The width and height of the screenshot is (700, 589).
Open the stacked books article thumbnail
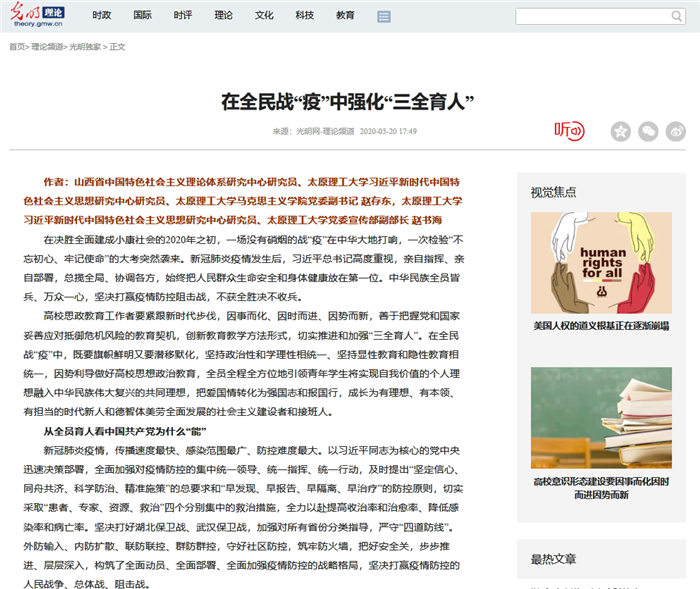click(x=601, y=417)
